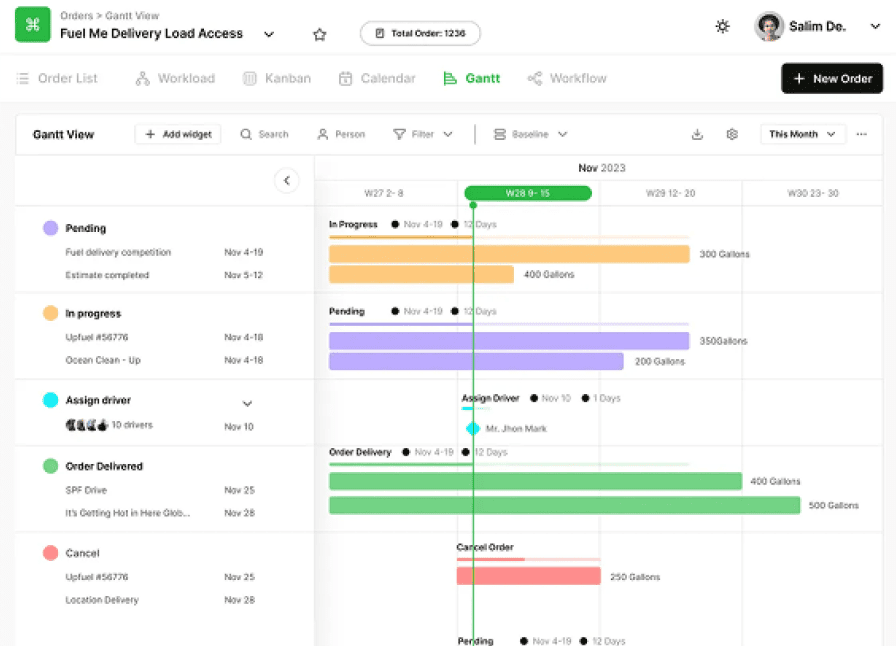Open Gantt view settings gear
The image size is (896, 646).
pos(732,134)
